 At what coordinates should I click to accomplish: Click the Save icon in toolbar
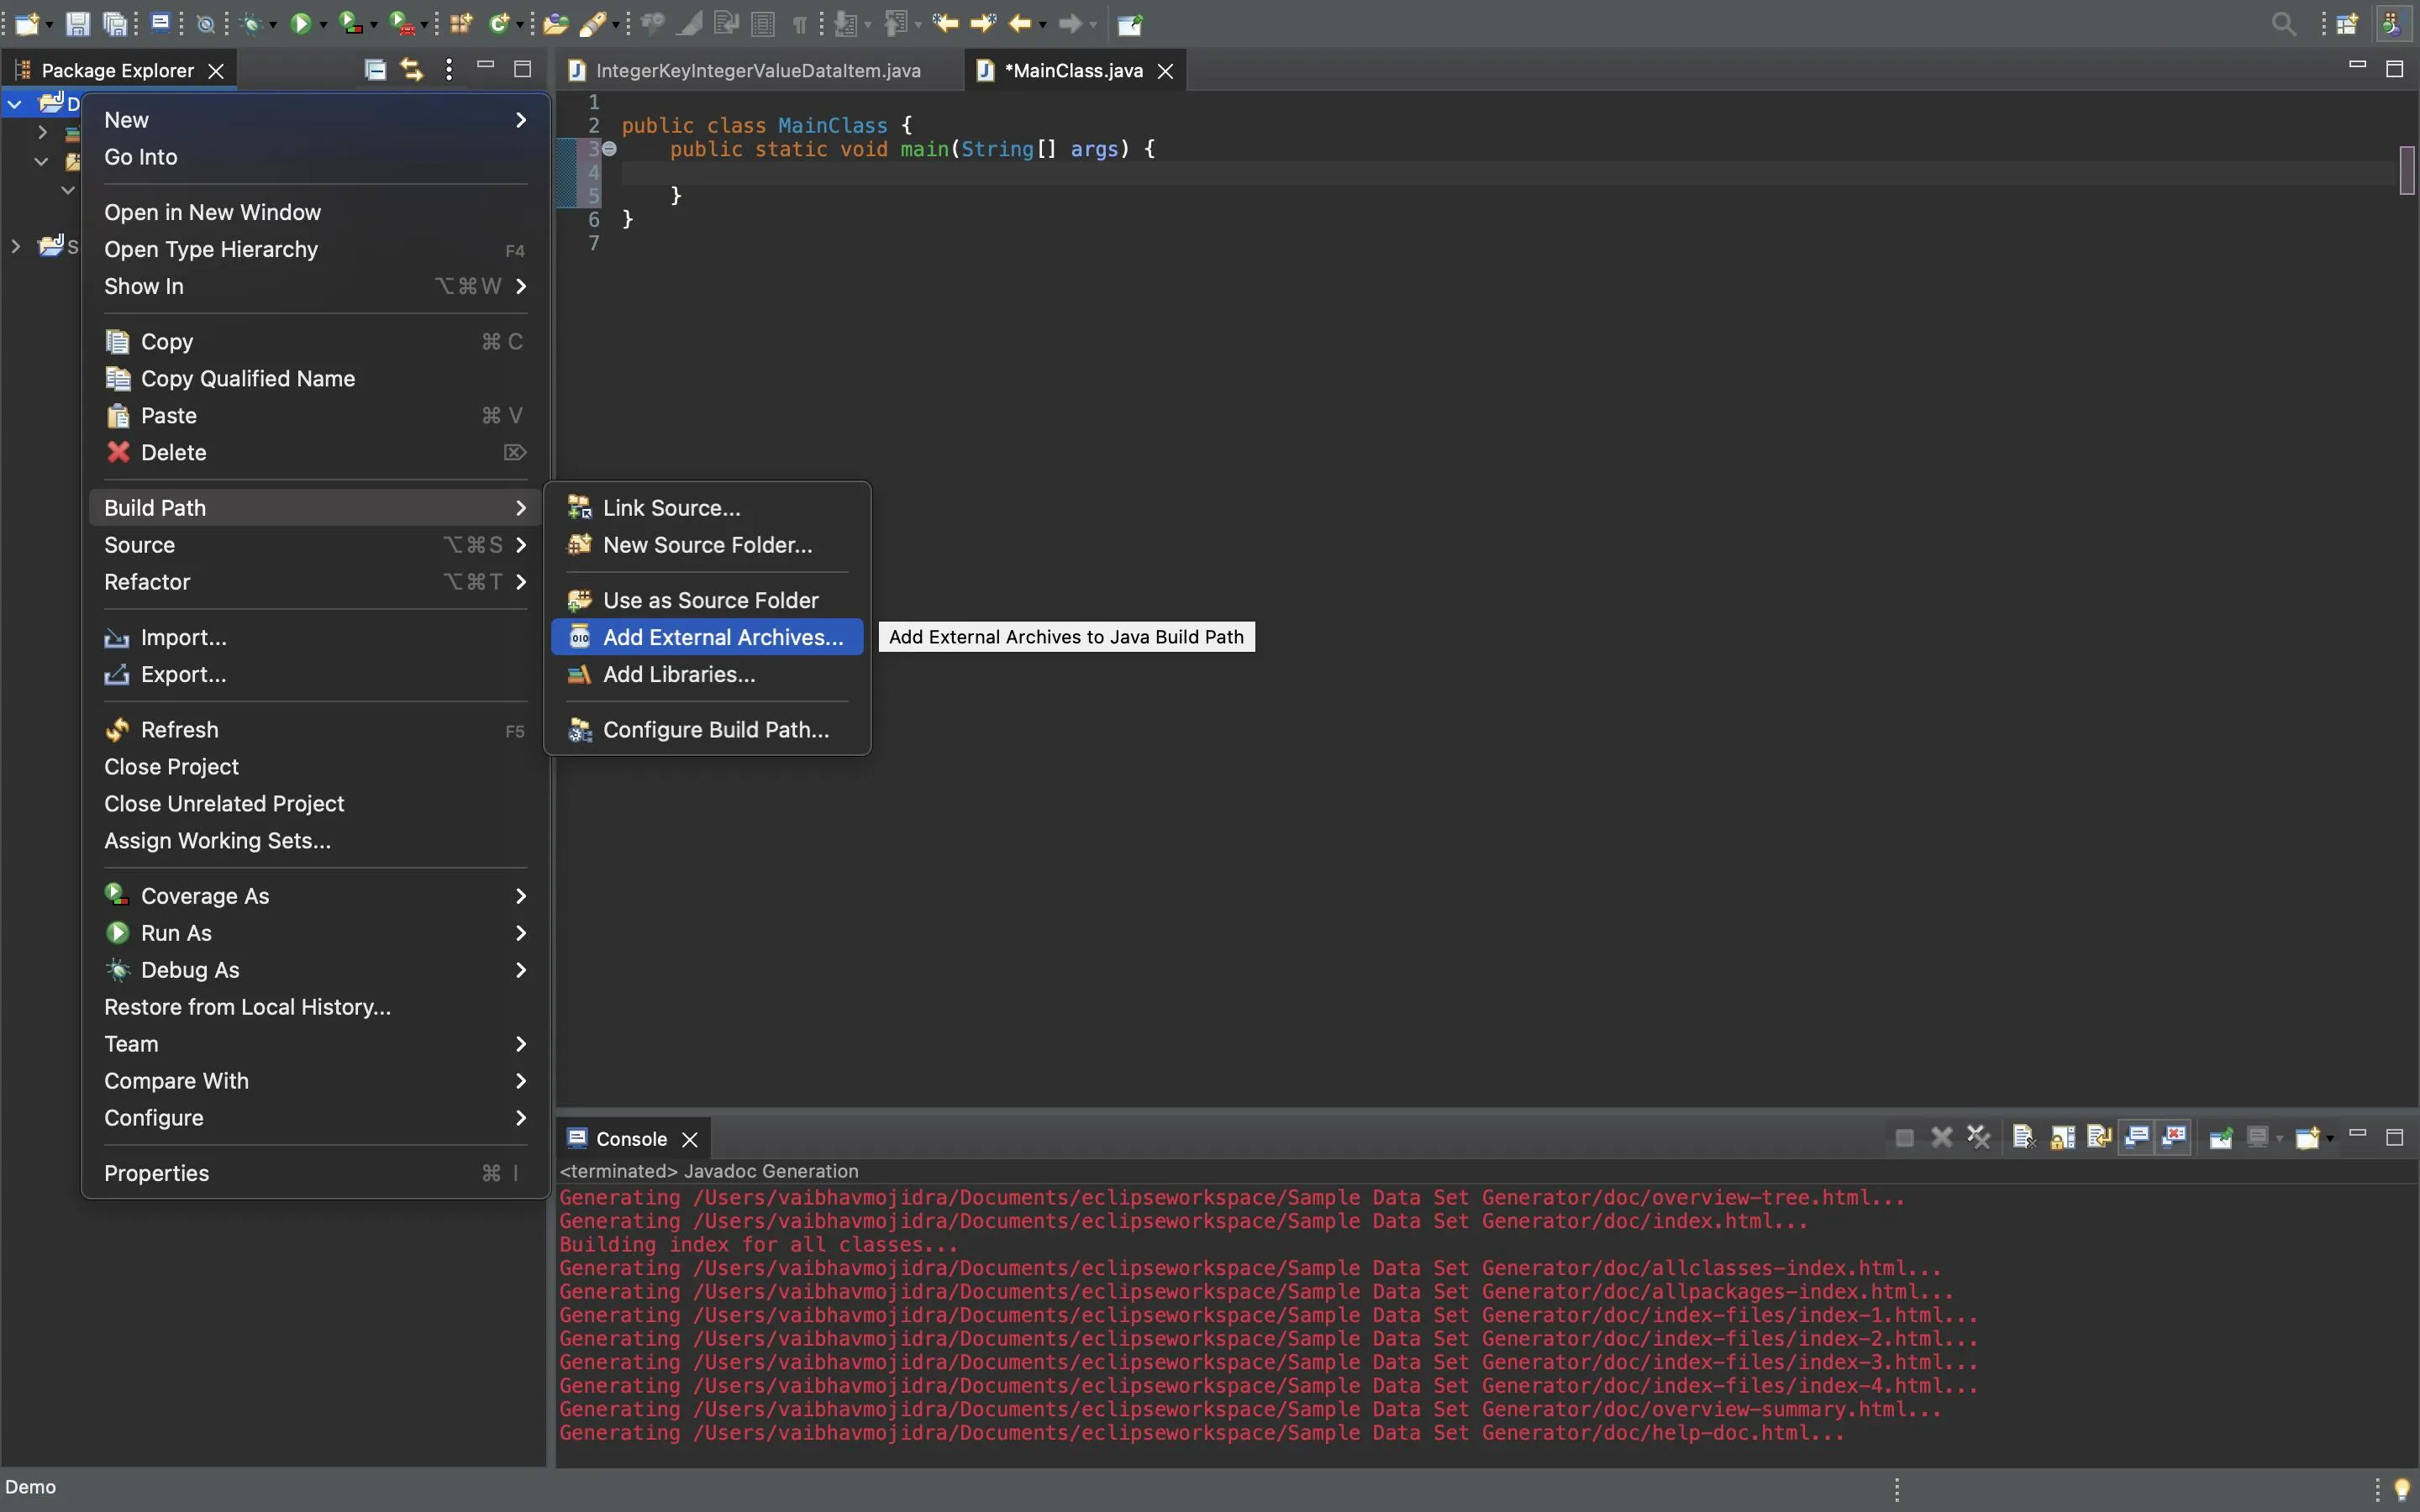(x=77, y=24)
